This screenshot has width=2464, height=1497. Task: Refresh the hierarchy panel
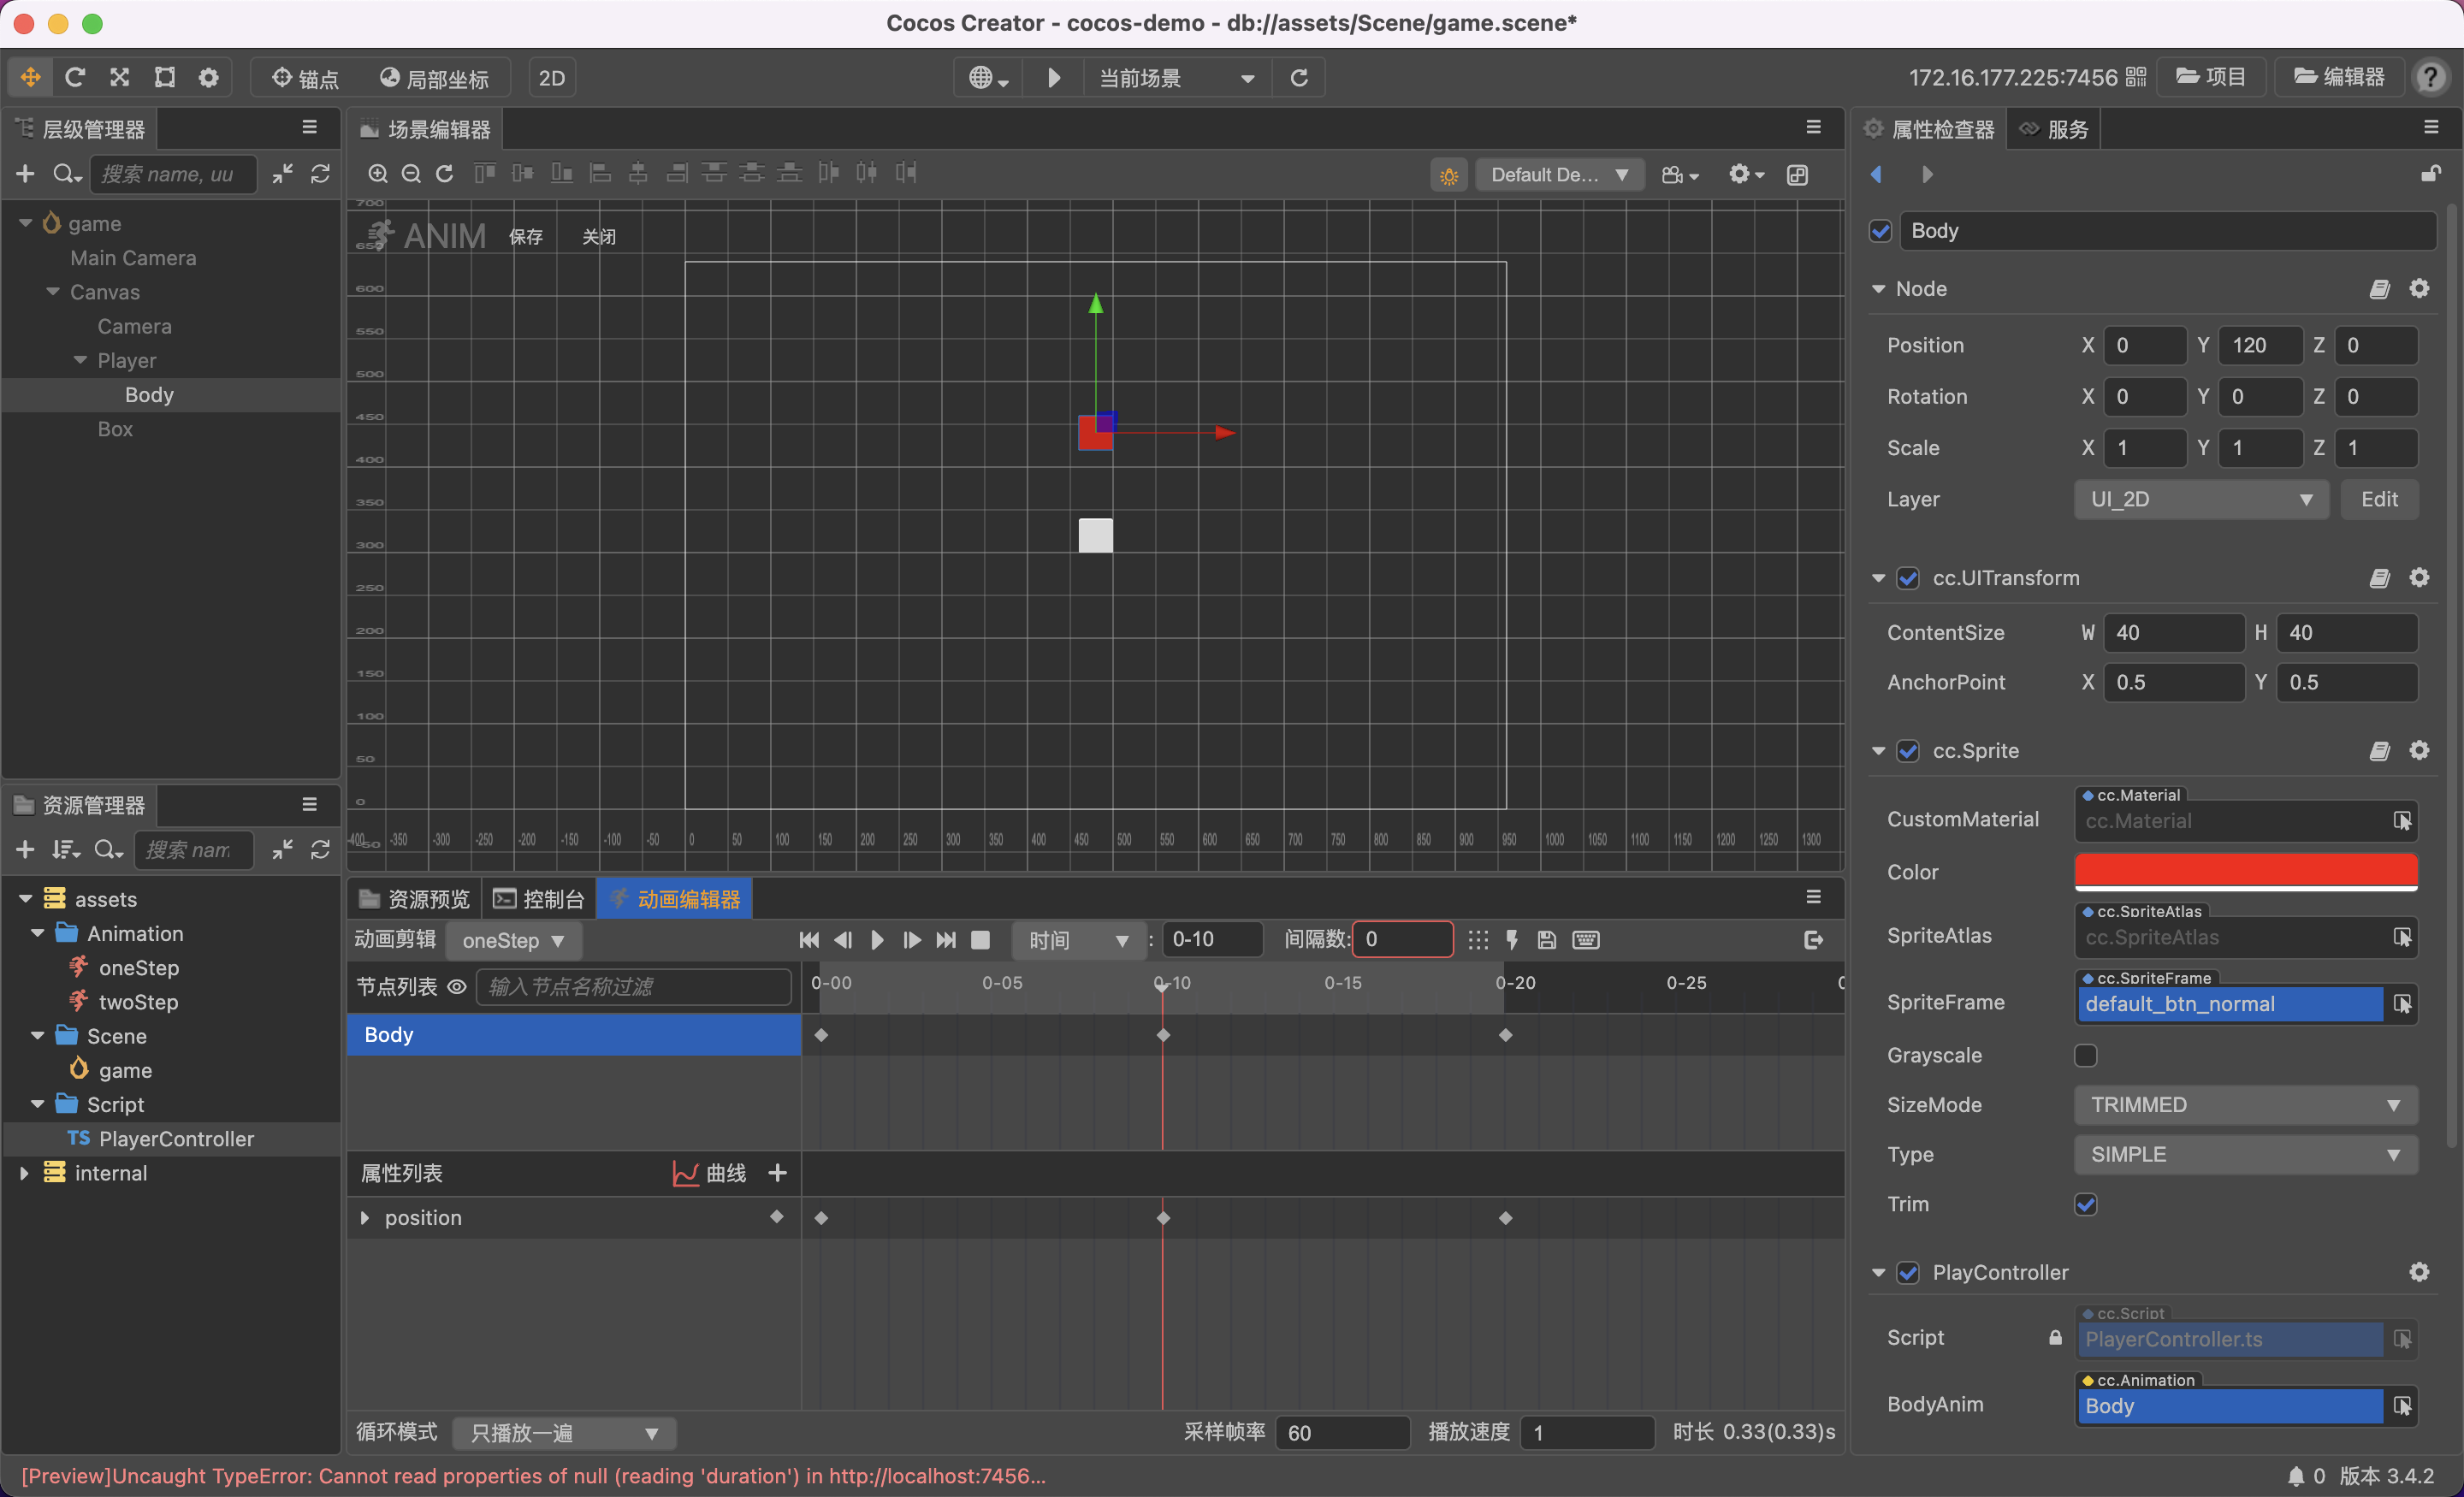(320, 174)
